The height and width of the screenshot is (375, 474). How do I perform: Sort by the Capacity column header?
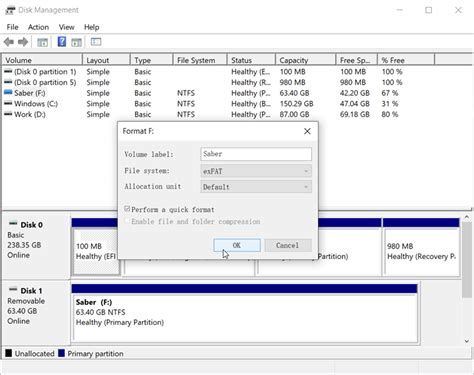(x=306, y=60)
